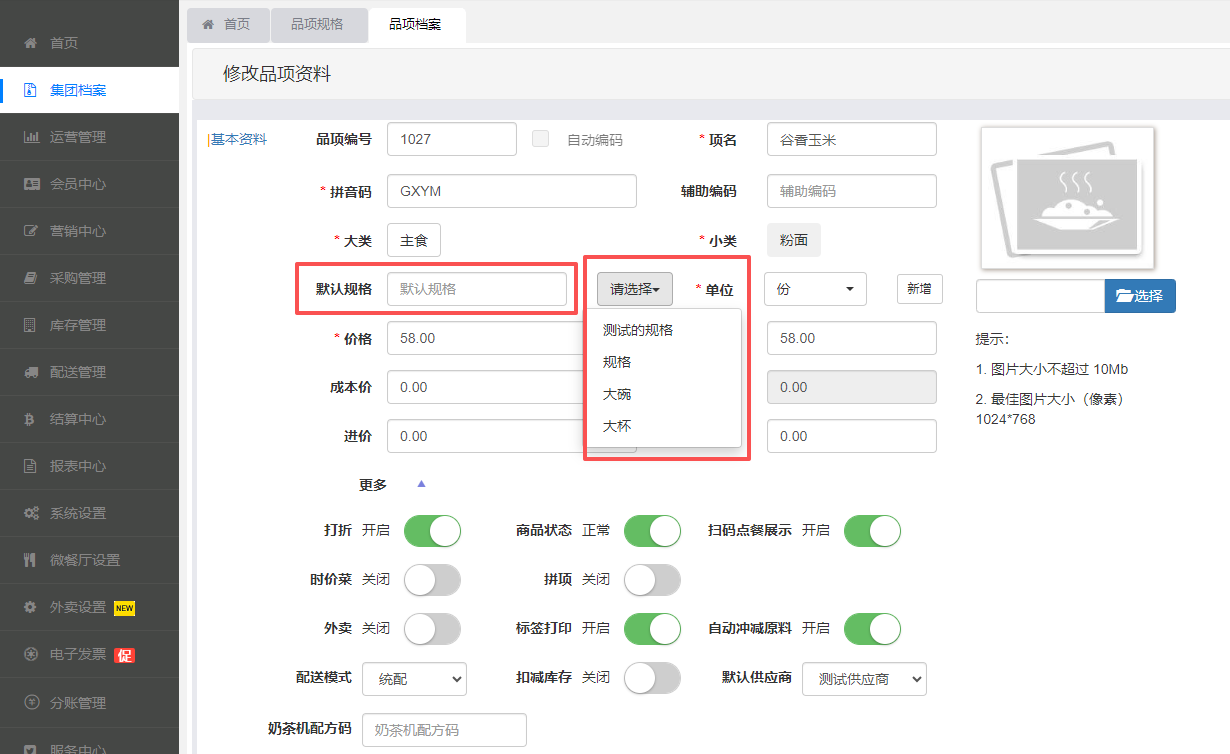This screenshot has height=754, width=1230.
Task: Open 配送管理 truck icon
Action: [30, 372]
